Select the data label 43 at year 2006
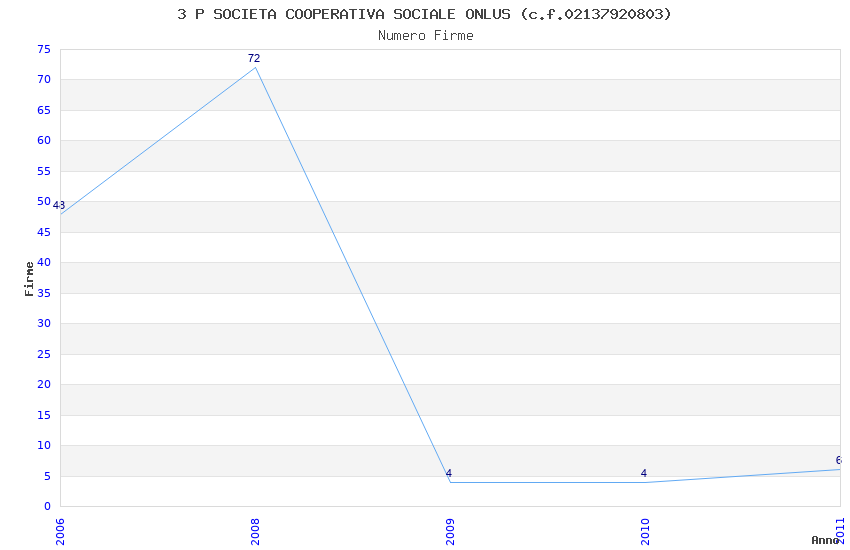 tap(59, 205)
